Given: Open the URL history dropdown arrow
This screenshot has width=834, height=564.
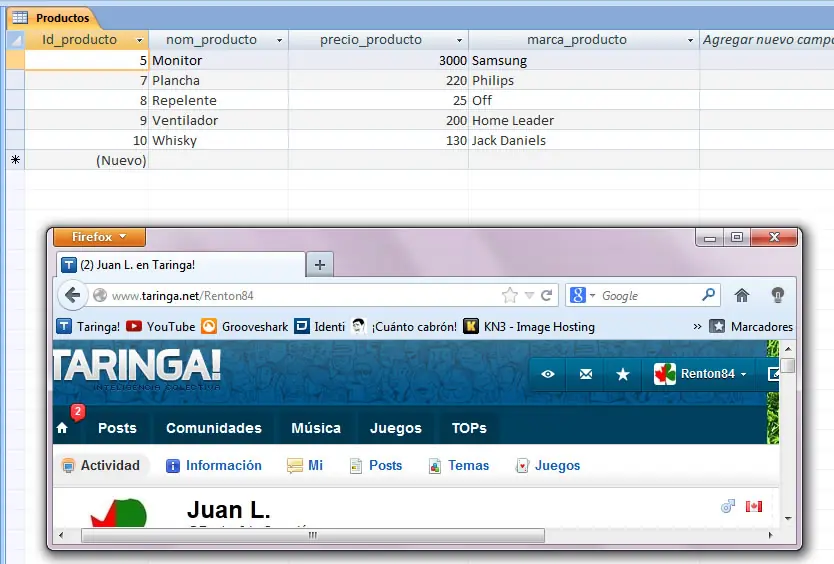Looking at the screenshot, I should click(x=529, y=296).
